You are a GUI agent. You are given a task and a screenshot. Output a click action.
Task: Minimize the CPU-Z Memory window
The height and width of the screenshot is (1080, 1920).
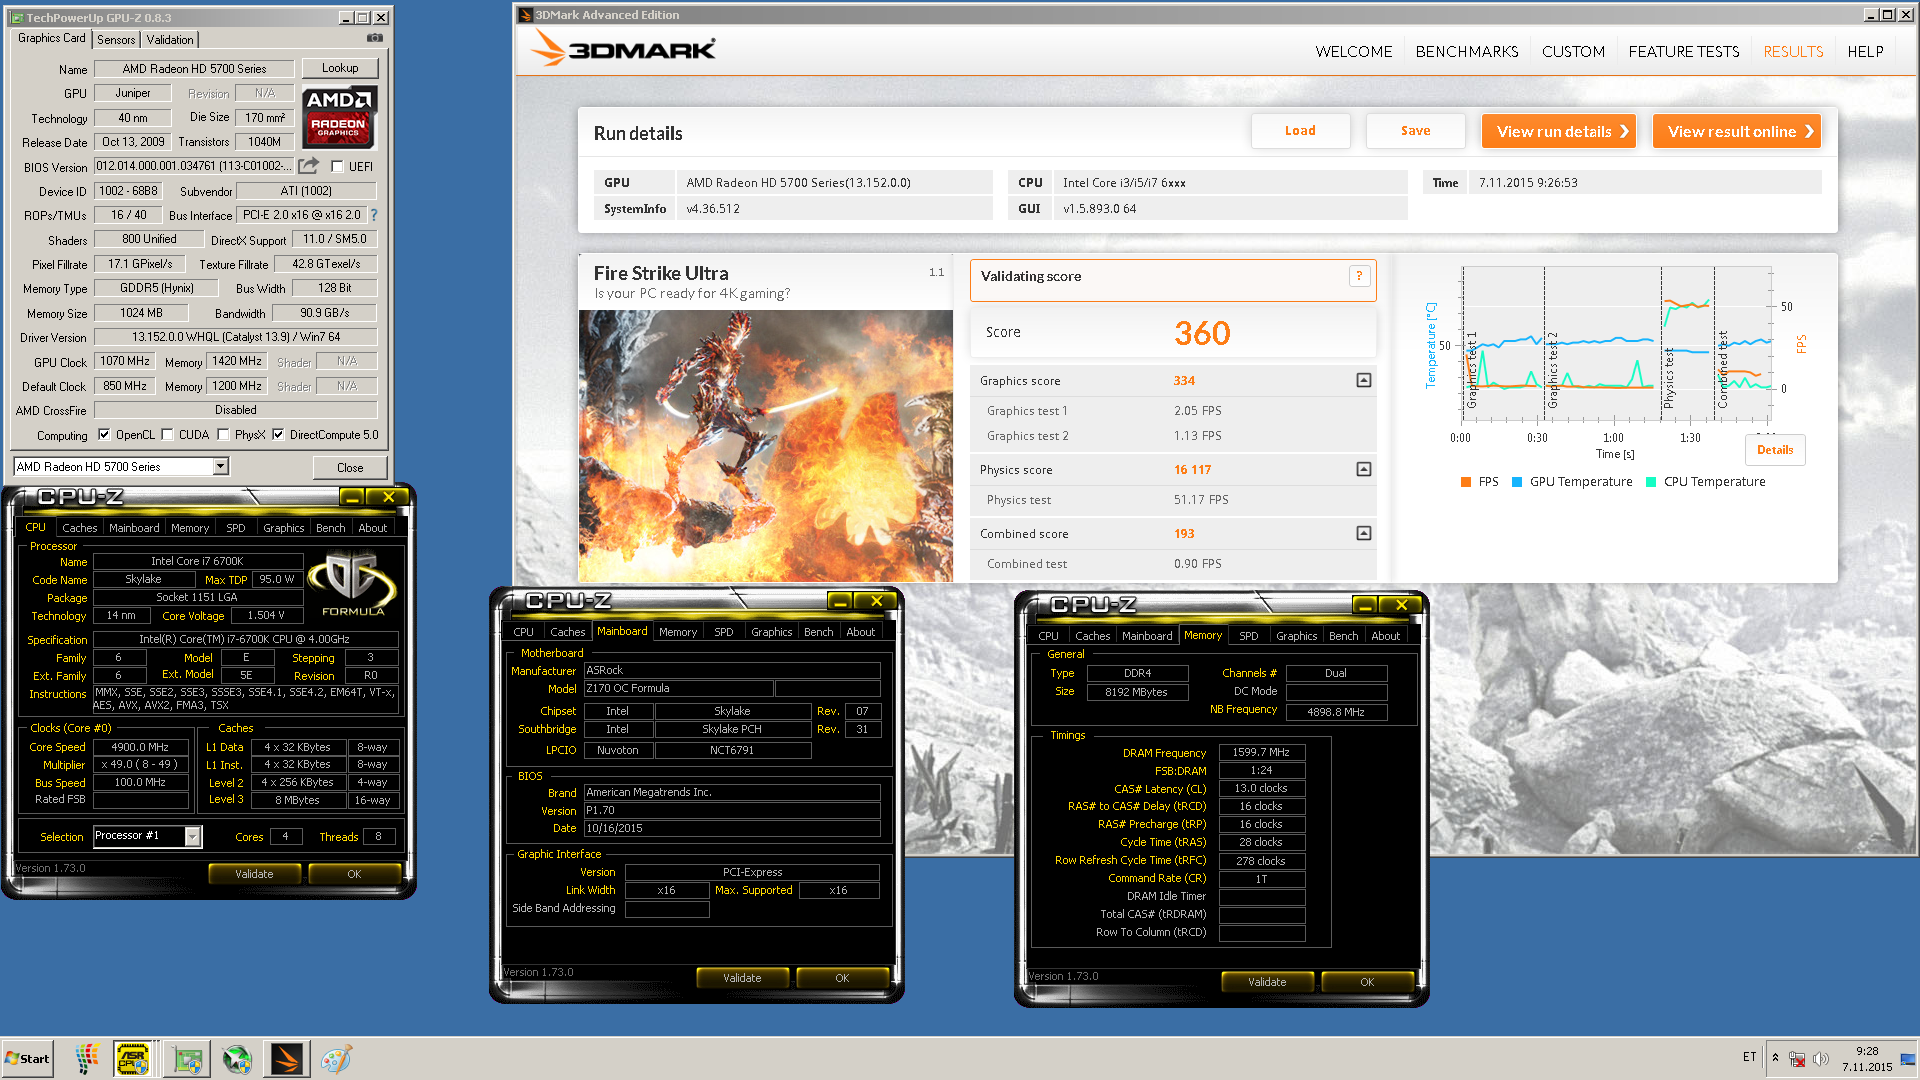tap(1364, 605)
